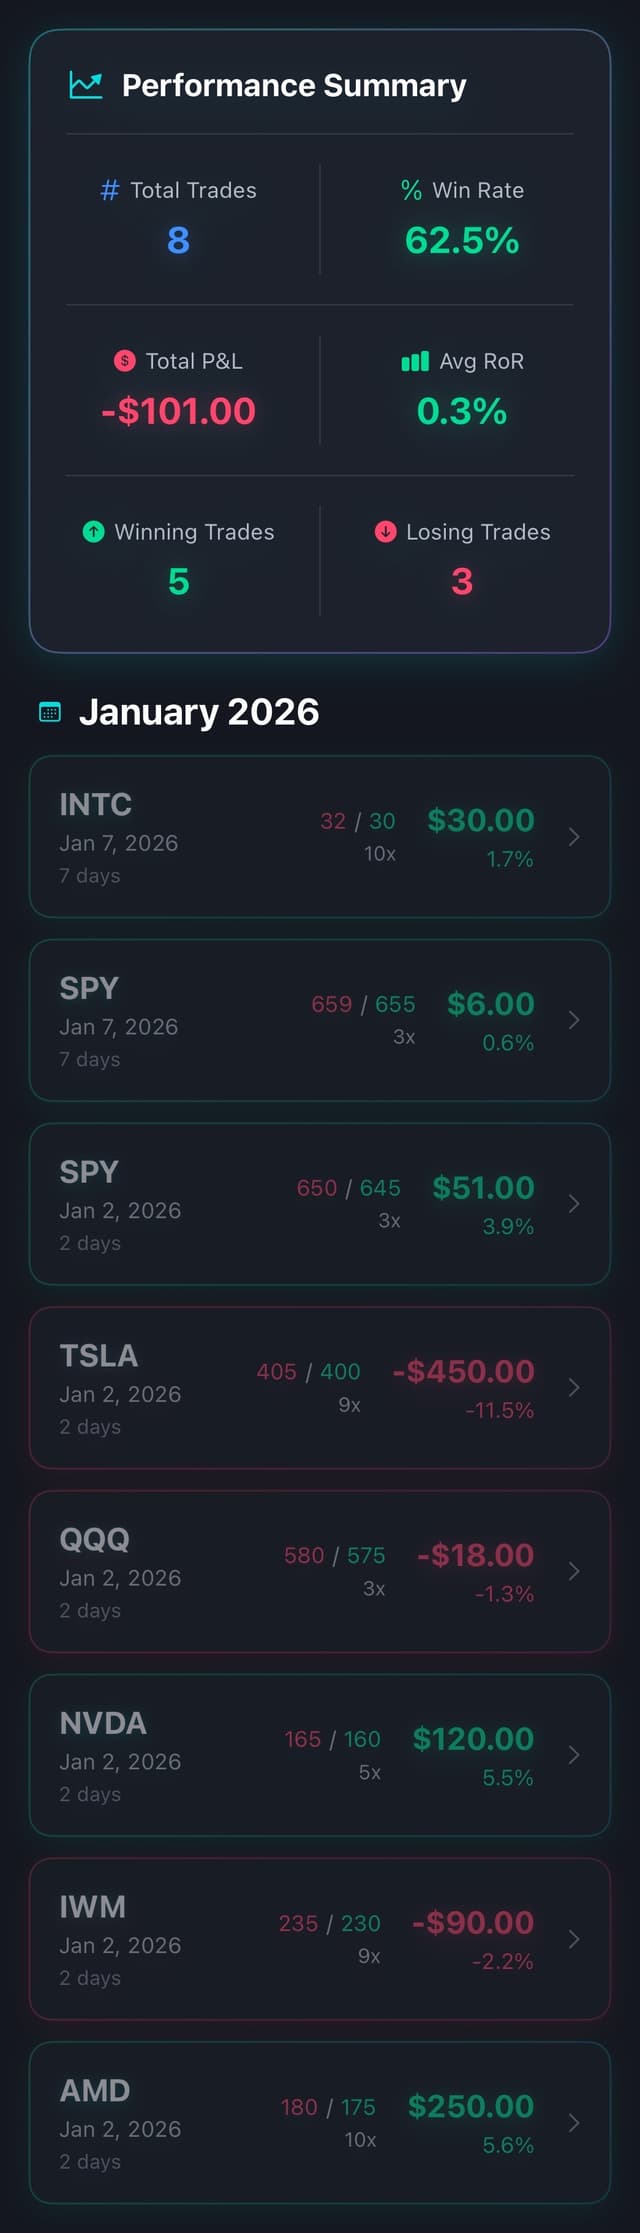Select the January 2026 heading

click(x=198, y=711)
